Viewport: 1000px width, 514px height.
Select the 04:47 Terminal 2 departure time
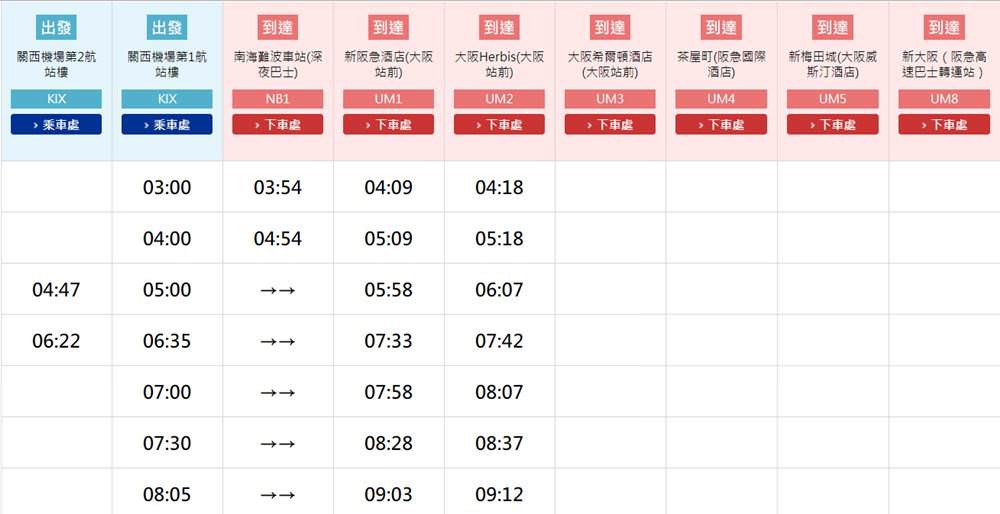coord(56,290)
